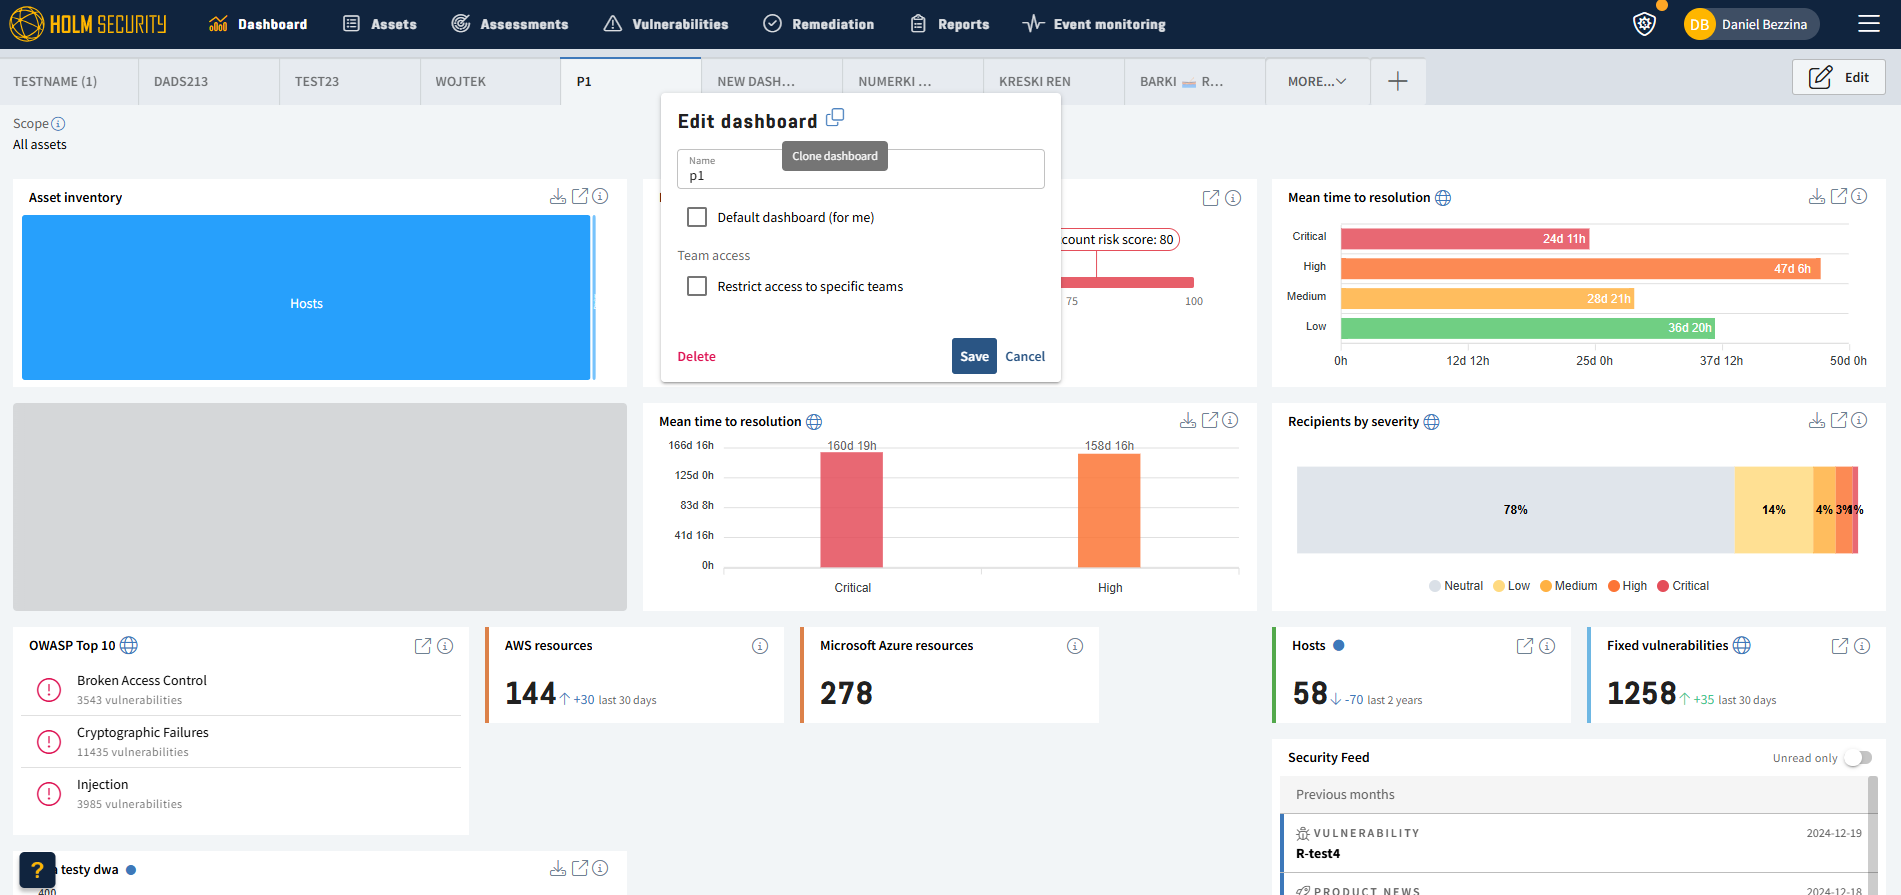Screen dimensions: 1901x895
Task: Open the Daniel Bezzina user menu
Action: point(1751,24)
